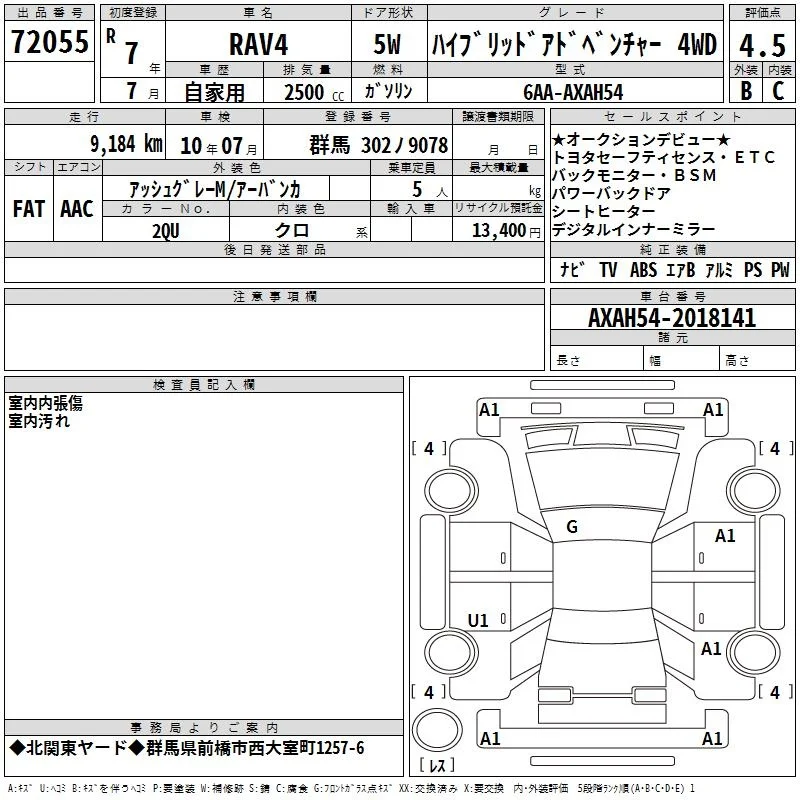Select exterior color アッシュグレーM/アーバンカ

pyautogui.click(x=215, y=189)
